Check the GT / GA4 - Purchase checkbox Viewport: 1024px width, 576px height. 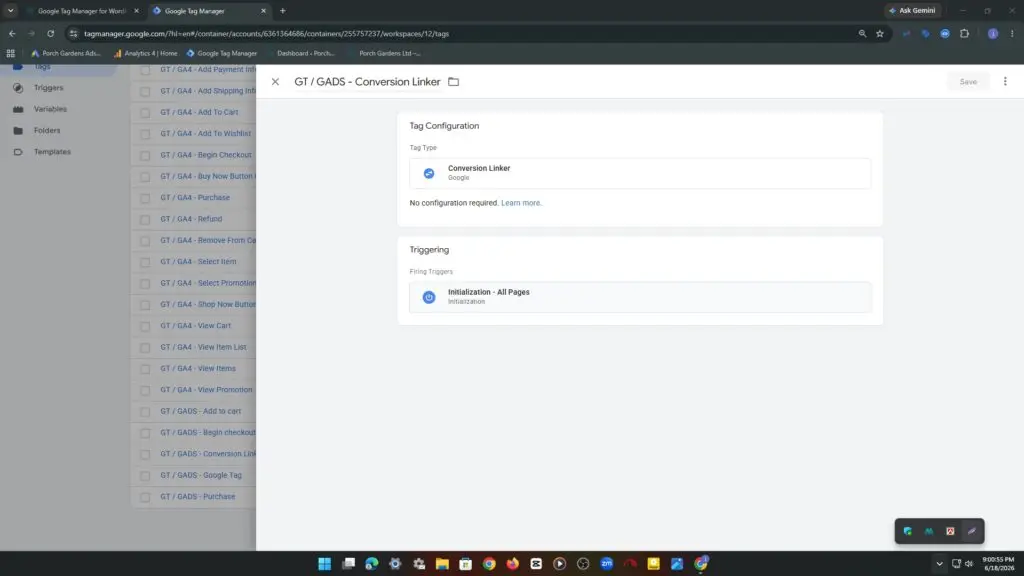(x=145, y=198)
